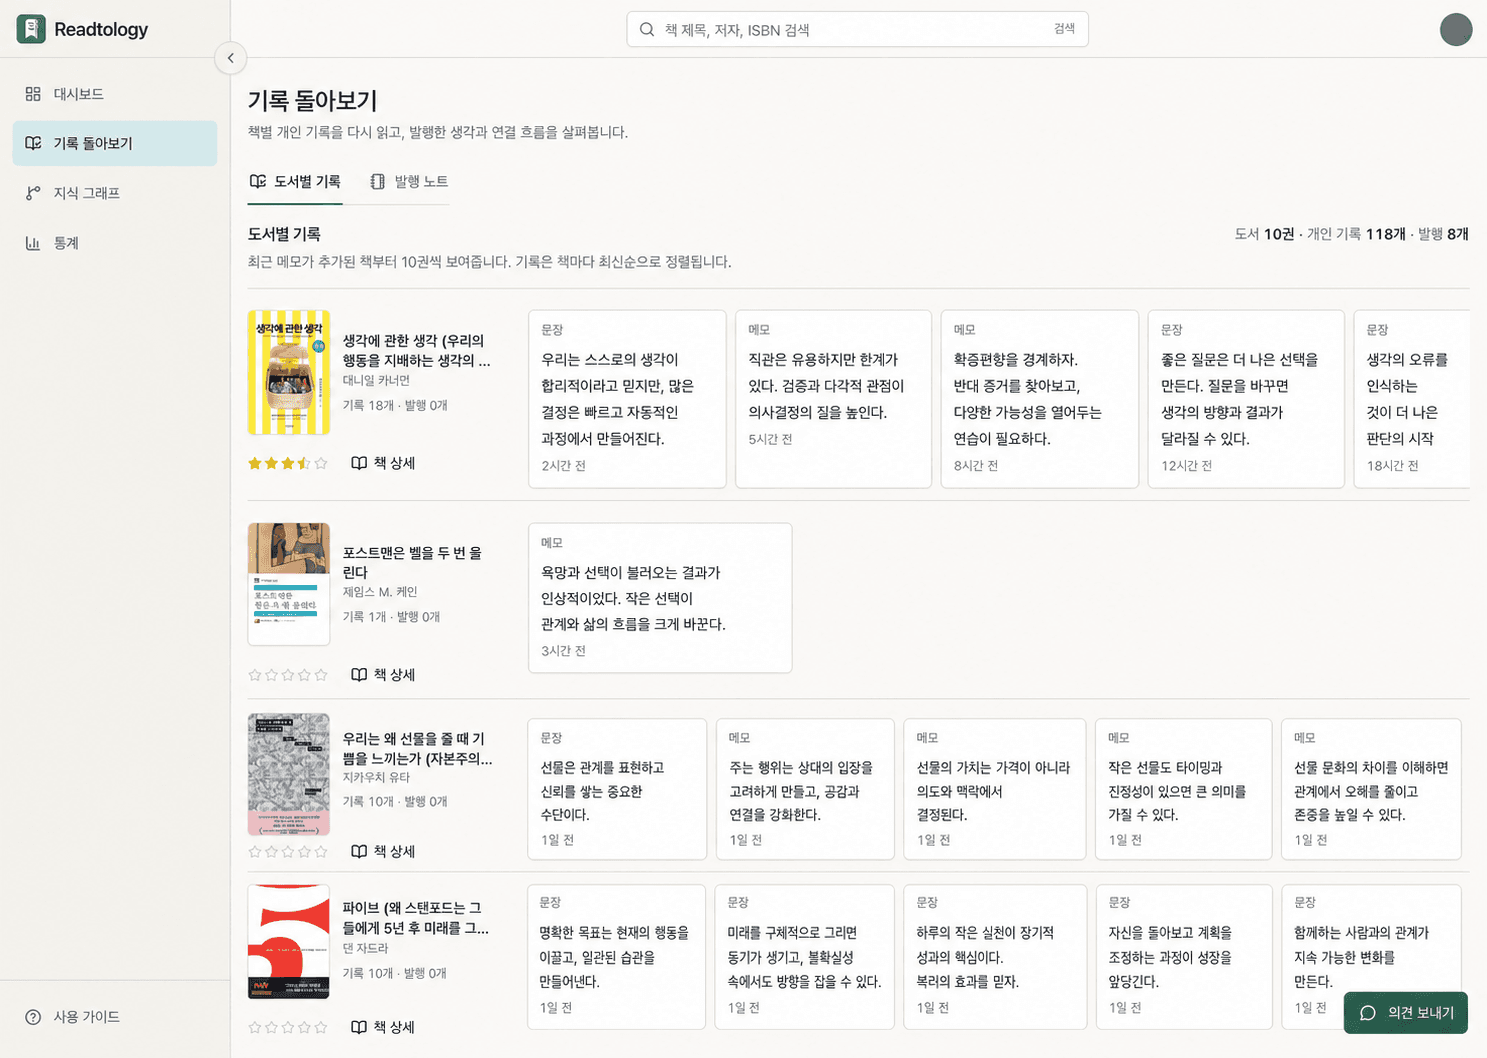The height and width of the screenshot is (1058, 1487).
Task: Set fifth star rating for 생각에 관한 생각
Action: pyautogui.click(x=321, y=463)
